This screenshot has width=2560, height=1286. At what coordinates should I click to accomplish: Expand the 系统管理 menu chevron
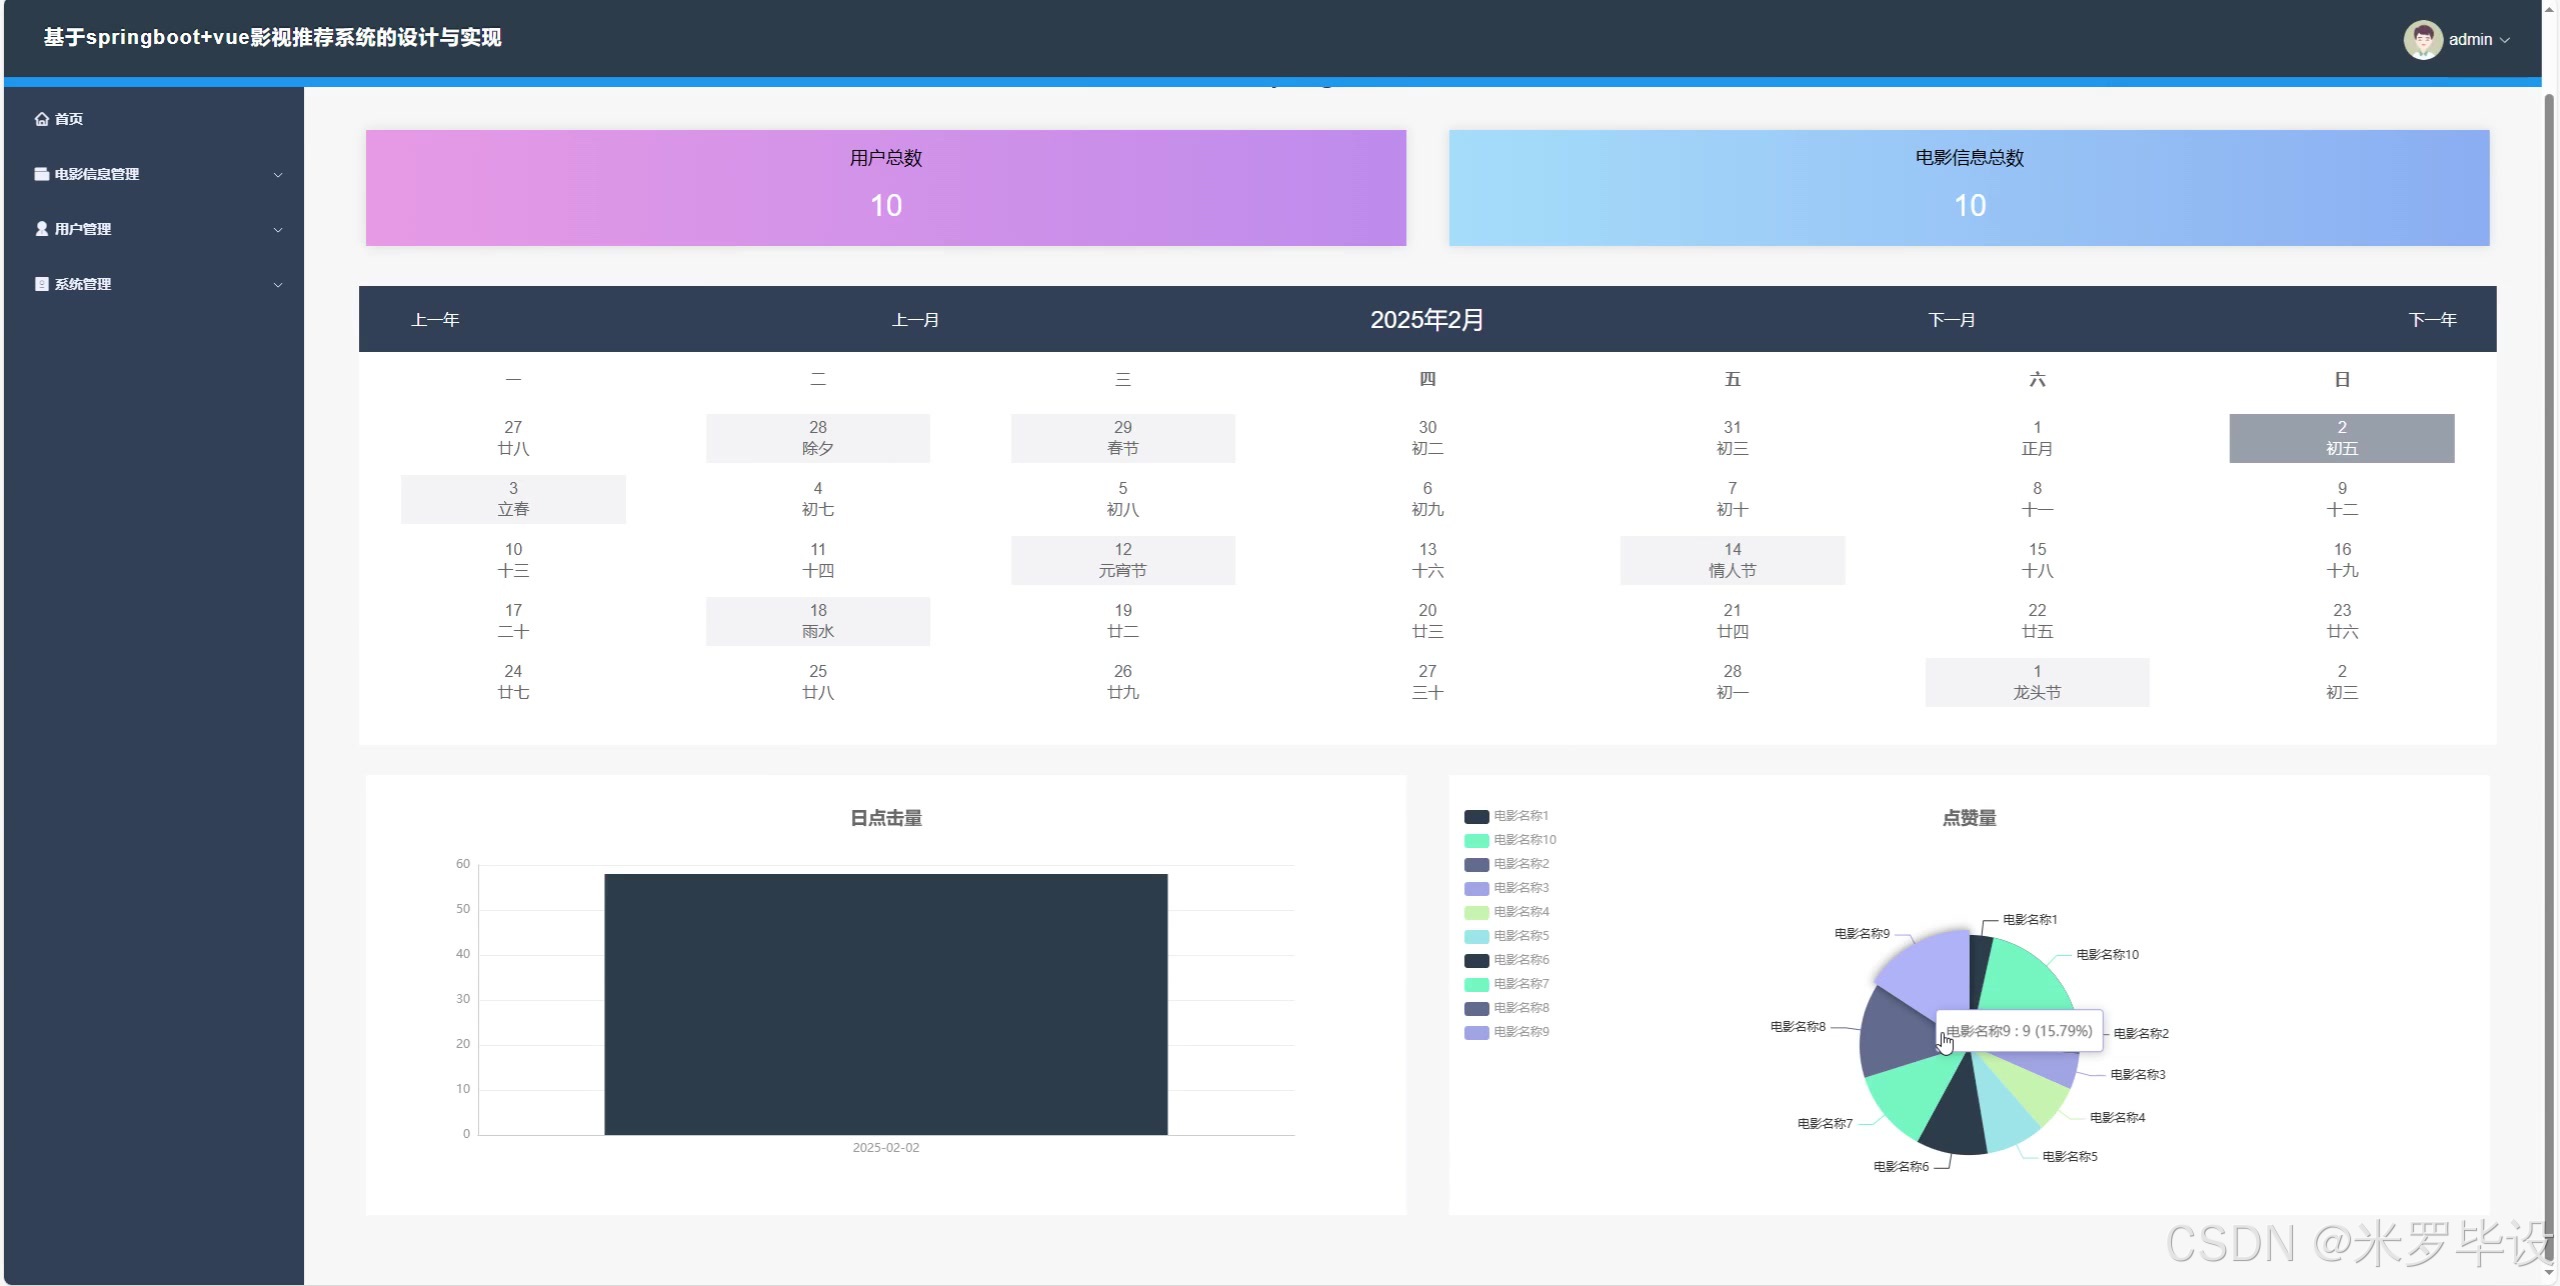point(278,285)
